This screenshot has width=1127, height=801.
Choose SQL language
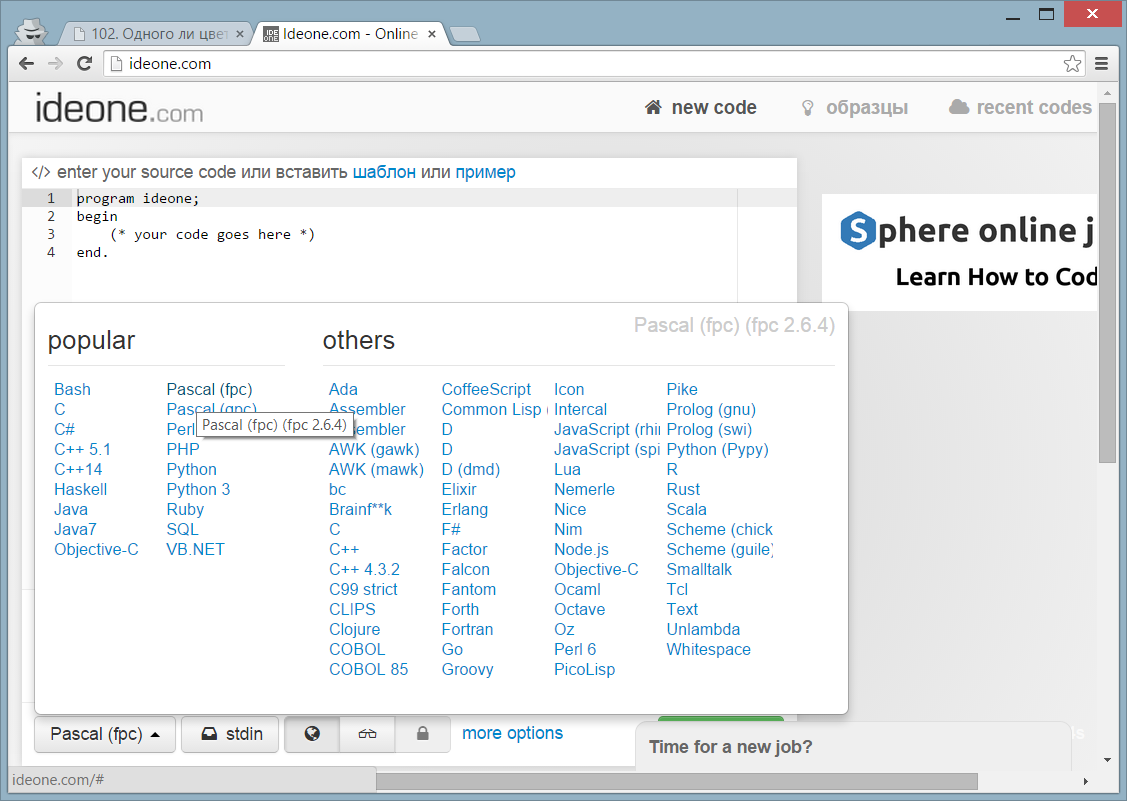tap(183, 529)
